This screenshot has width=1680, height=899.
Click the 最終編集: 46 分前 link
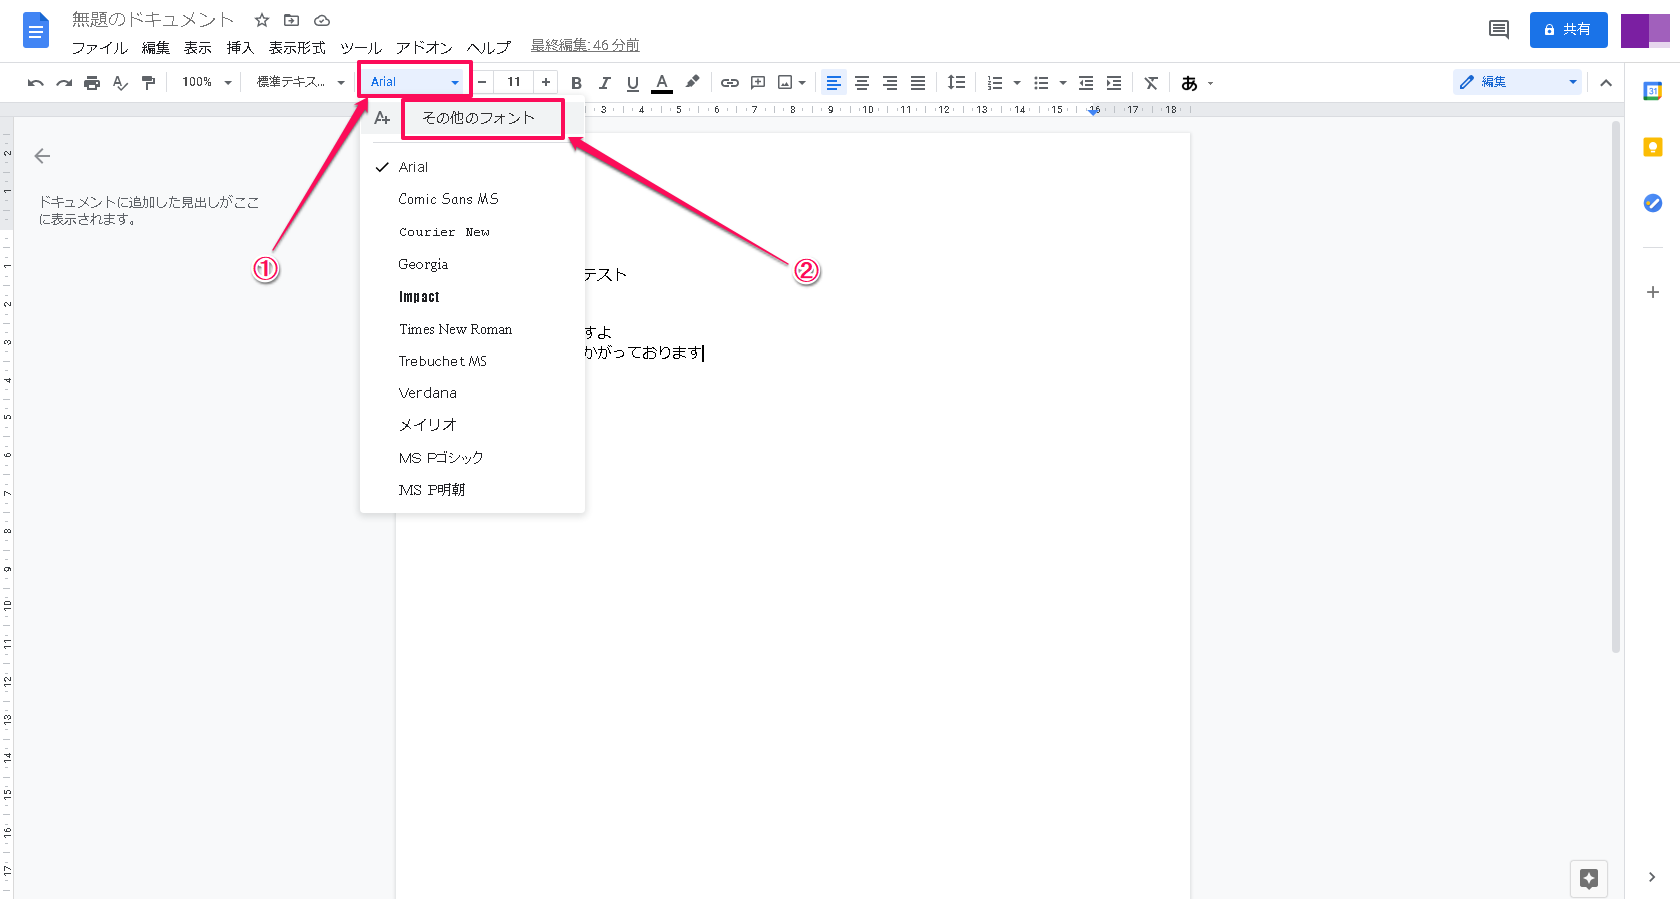tap(585, 45)
